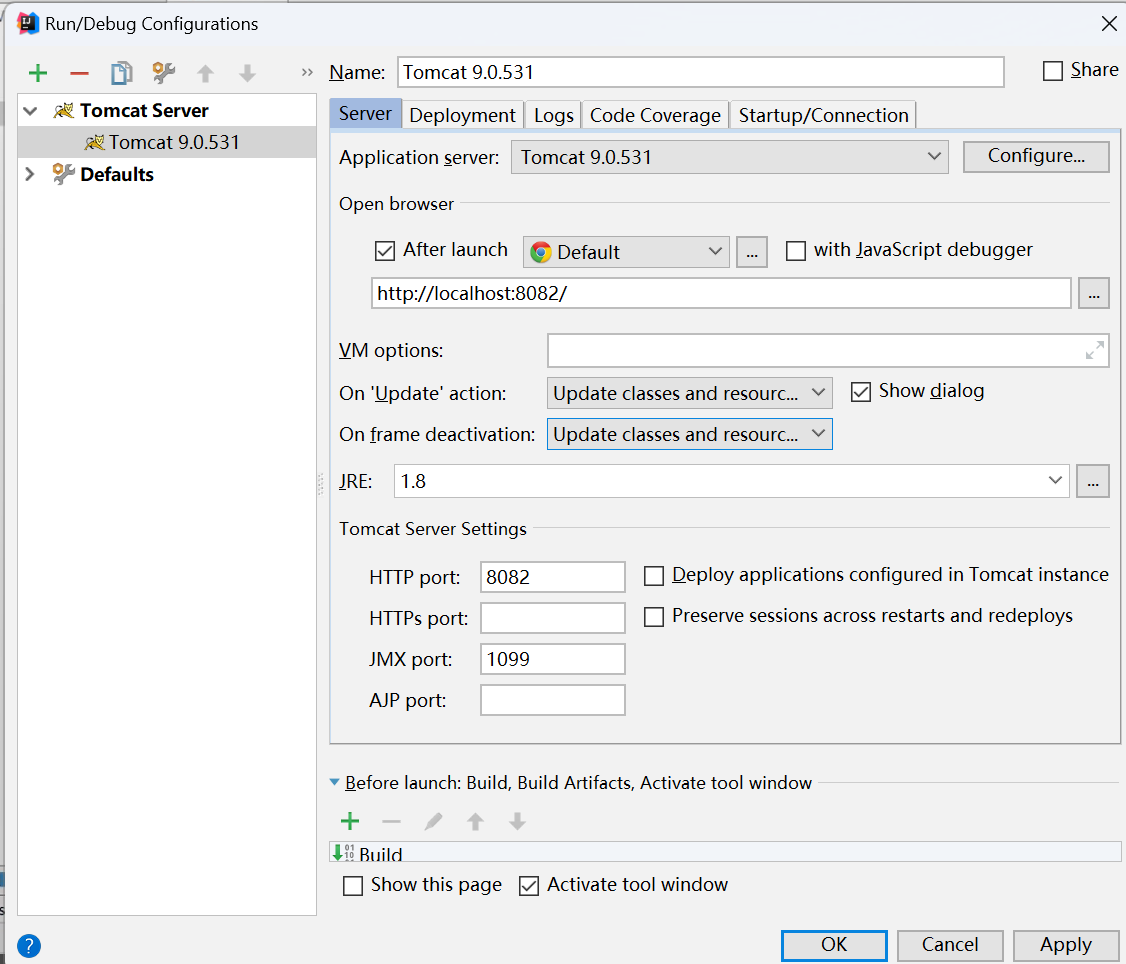Toggle the Show dialog checkbox
Screen dimensions: 1126x964
[x=860, y=391]
